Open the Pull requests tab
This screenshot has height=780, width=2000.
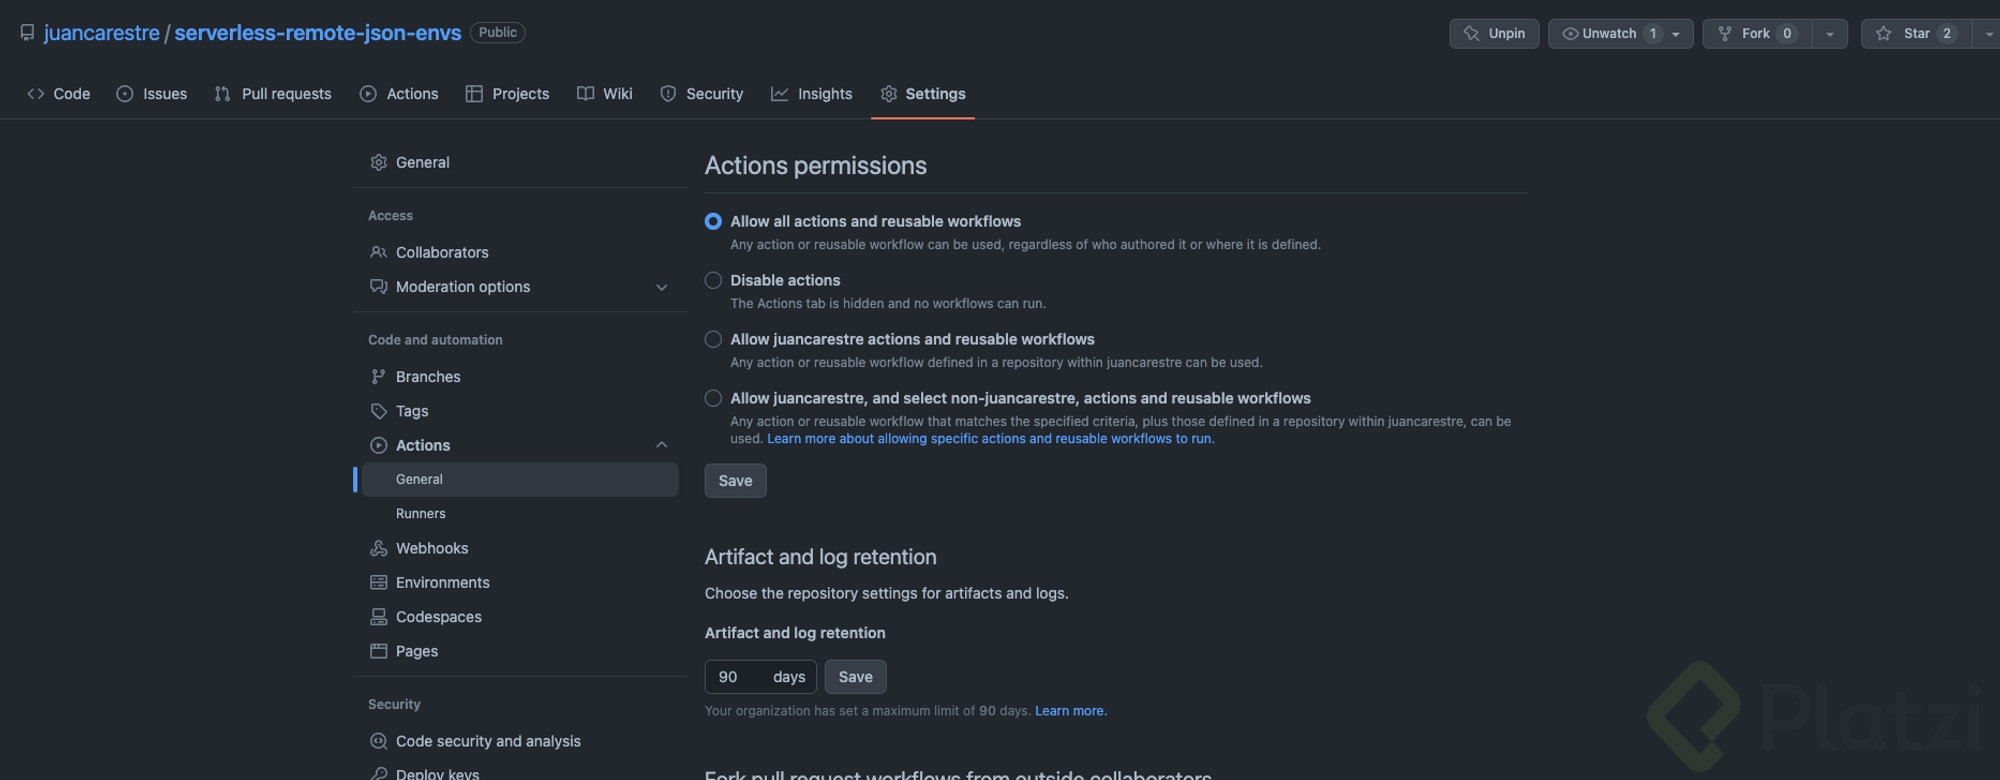(x=273, y=94)
